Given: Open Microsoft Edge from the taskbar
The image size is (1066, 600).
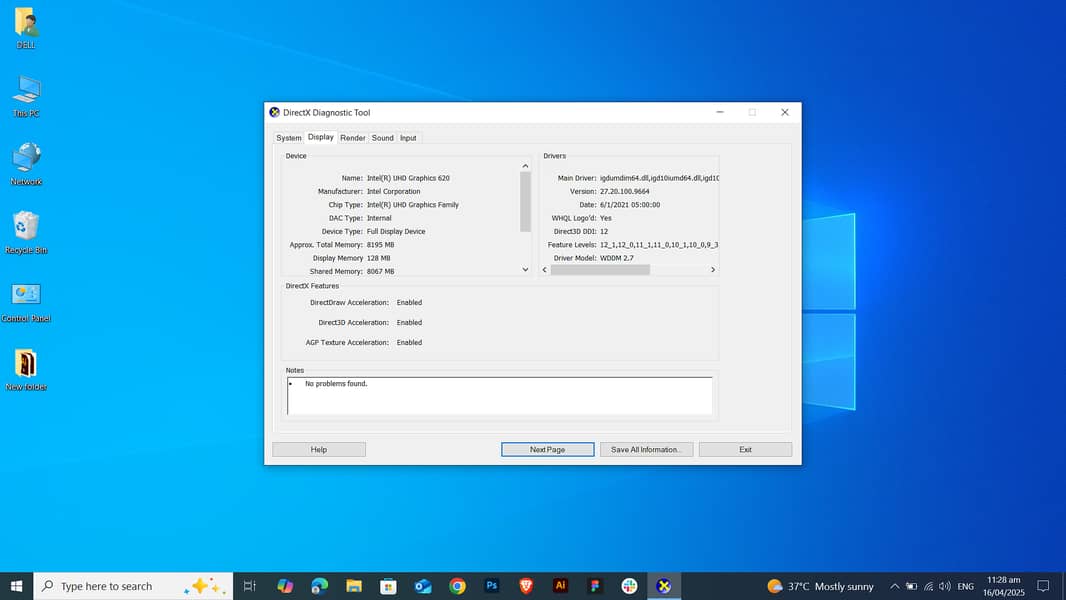Looking at the screenshot, I should [320, 586].
